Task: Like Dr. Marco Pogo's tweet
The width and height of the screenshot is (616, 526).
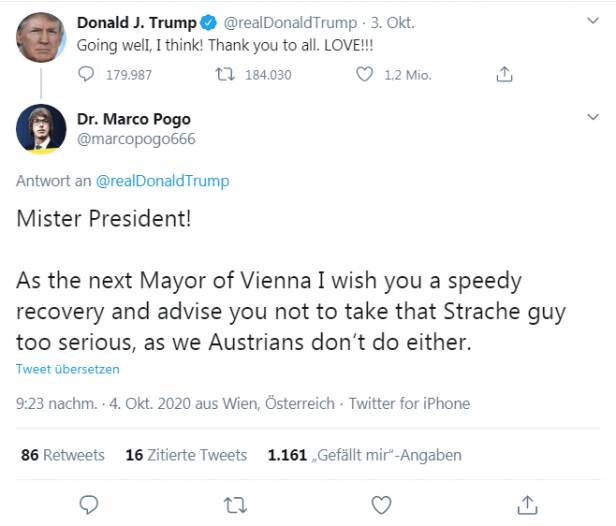Action: click(380, 502)
